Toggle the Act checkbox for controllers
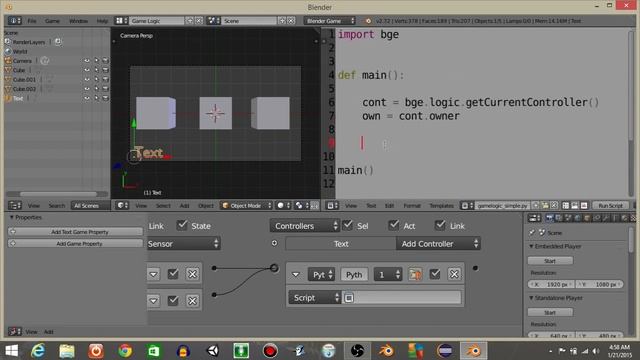 393,225
